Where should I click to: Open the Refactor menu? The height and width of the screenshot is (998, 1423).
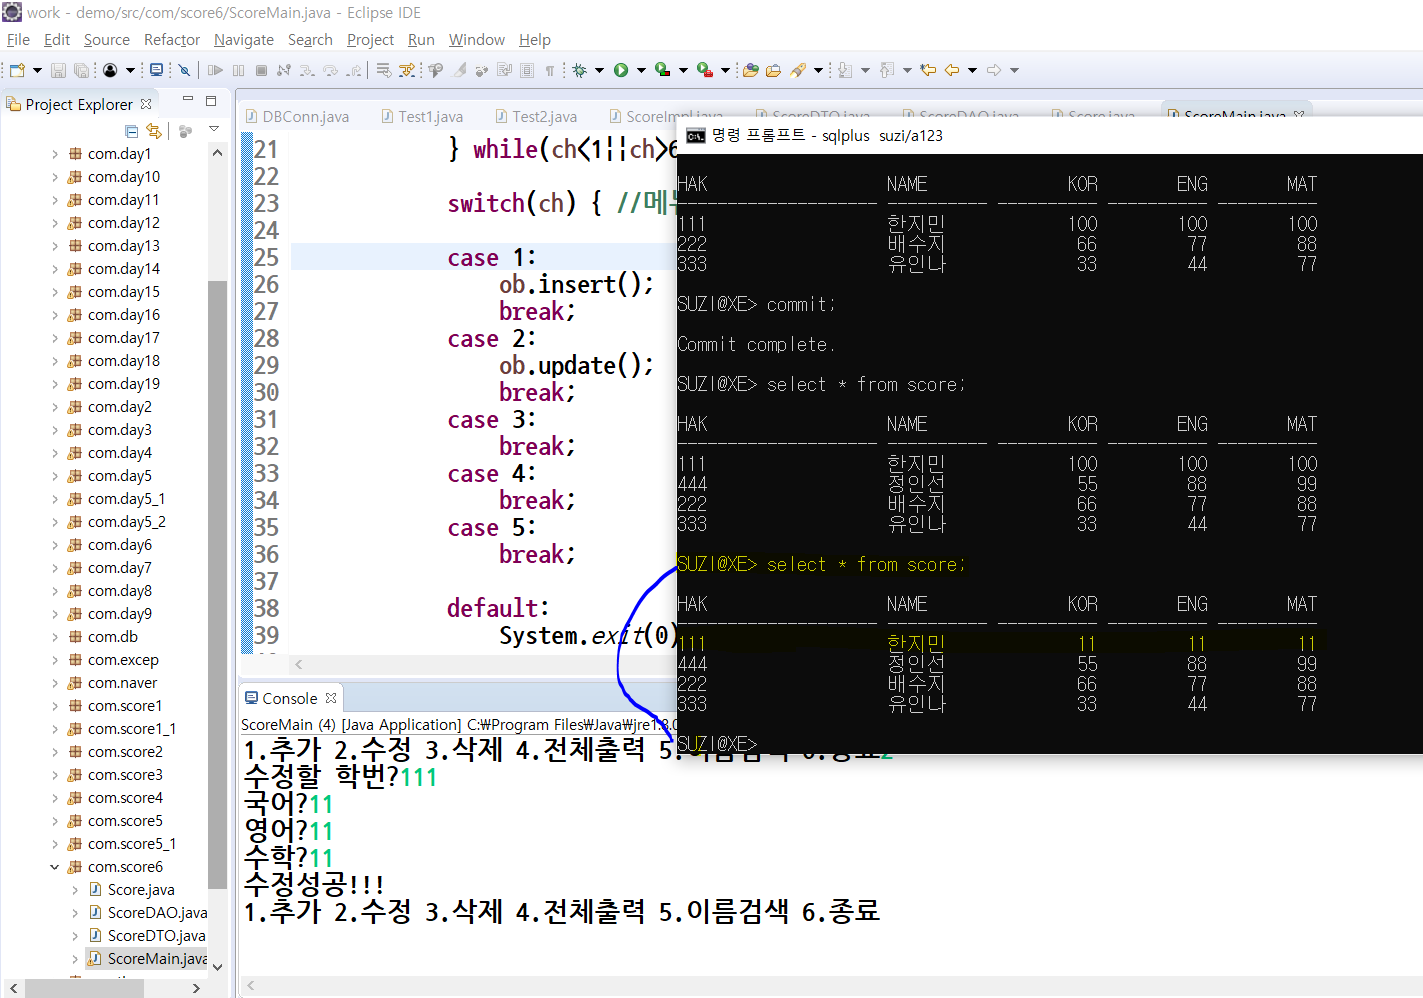172,40
